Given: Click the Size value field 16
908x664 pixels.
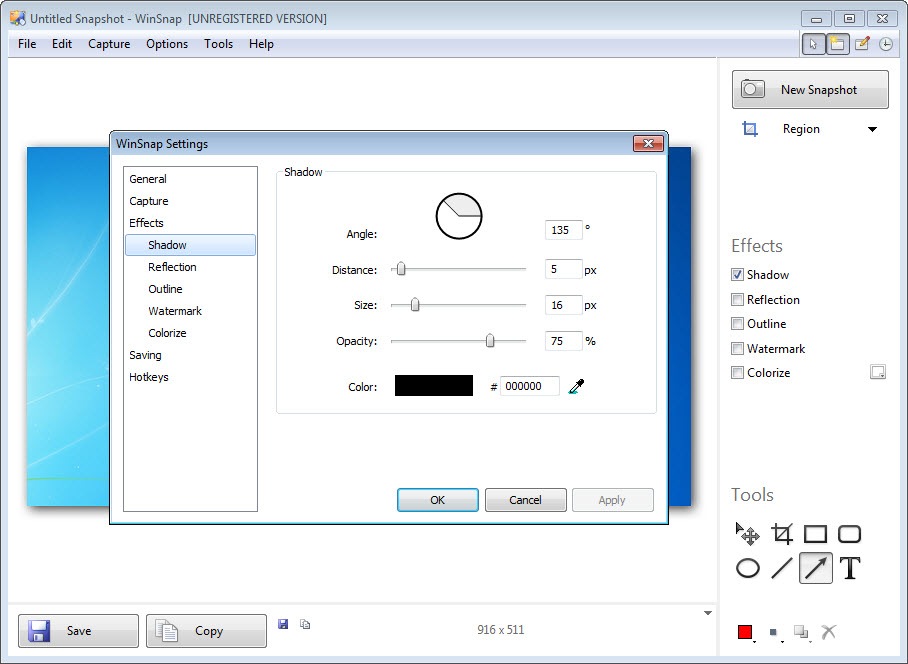Looking at the screenshot, I should (563, 305).
